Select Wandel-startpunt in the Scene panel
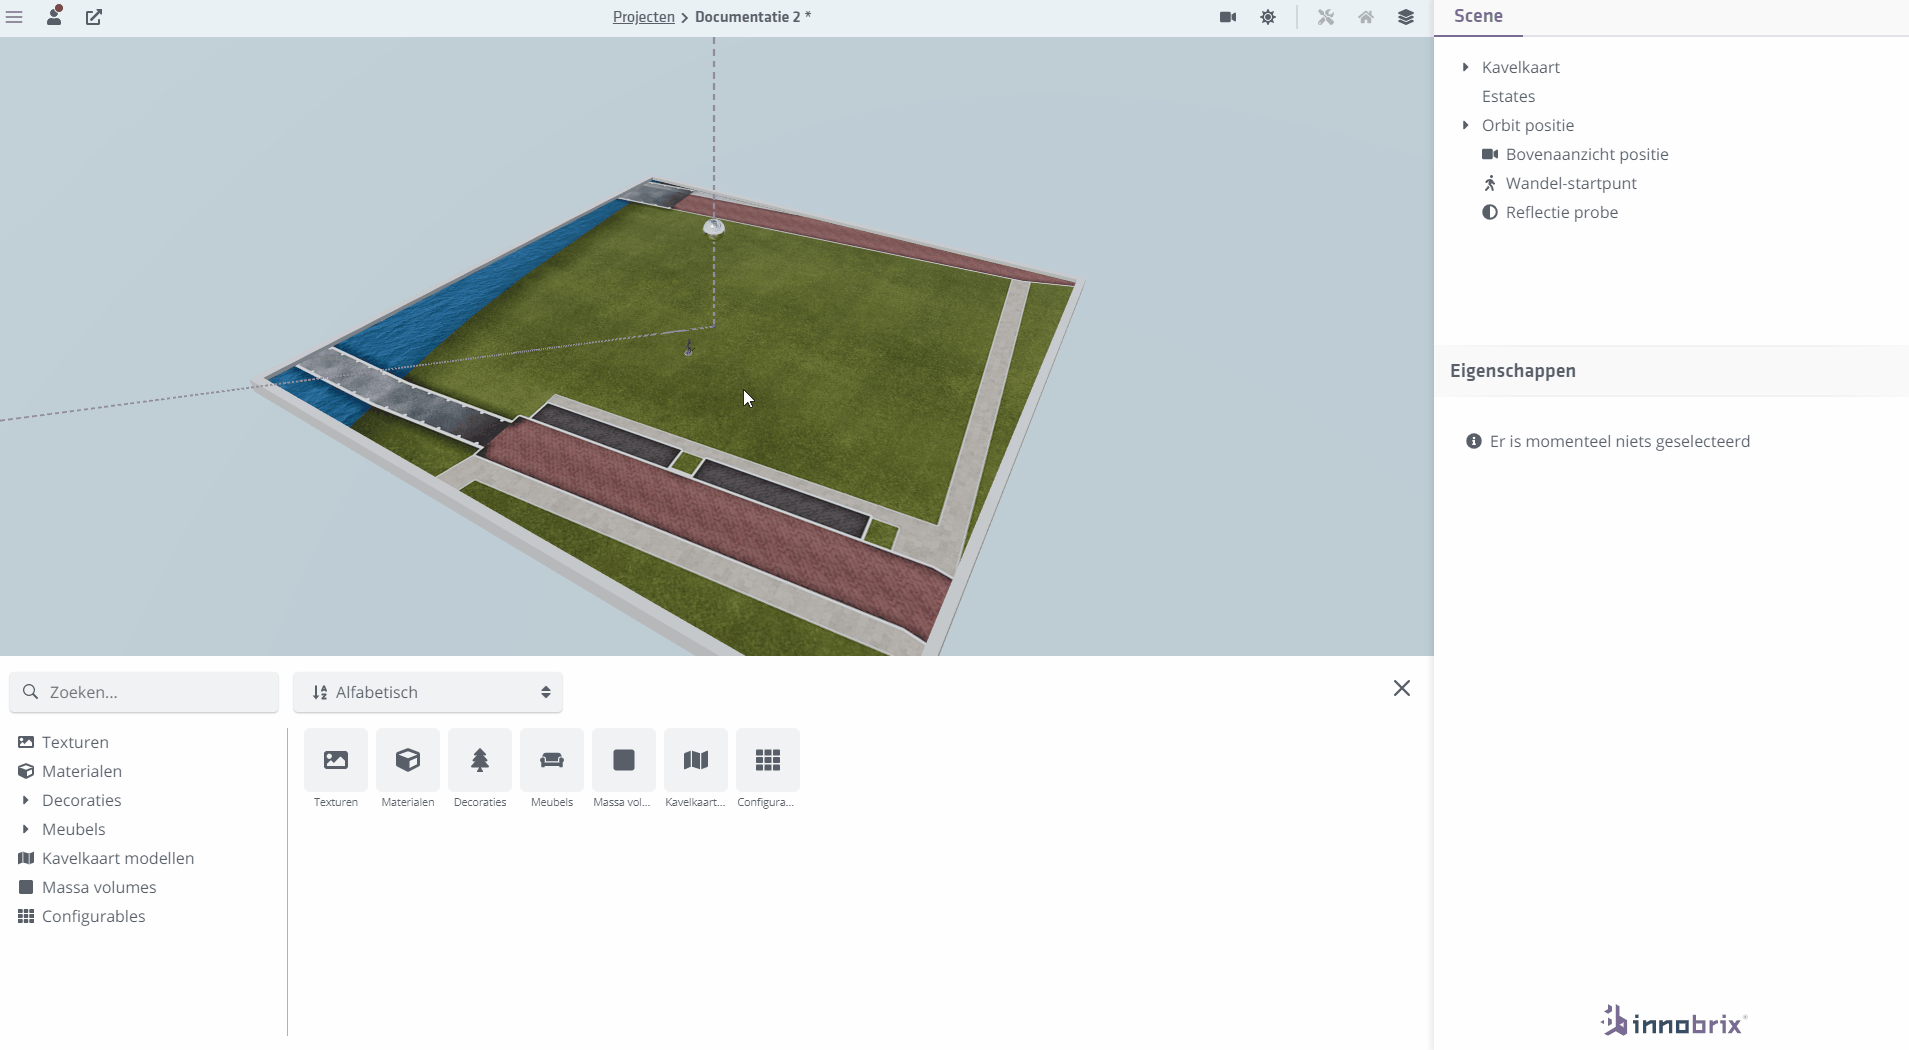1909x1050 pixels. [1570, 183]
